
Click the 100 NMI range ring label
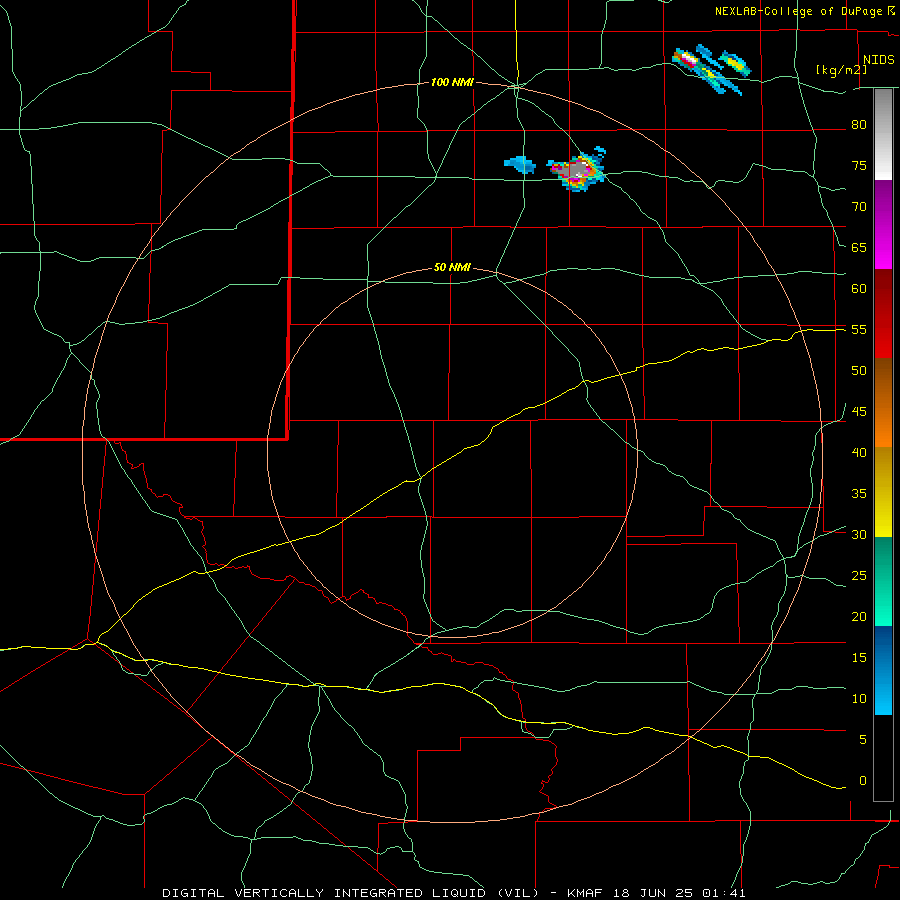(452, 83)
